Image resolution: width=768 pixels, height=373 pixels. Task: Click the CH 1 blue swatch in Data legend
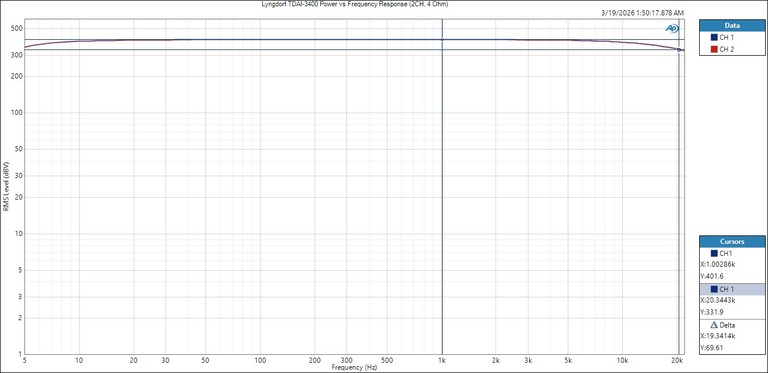714,37
